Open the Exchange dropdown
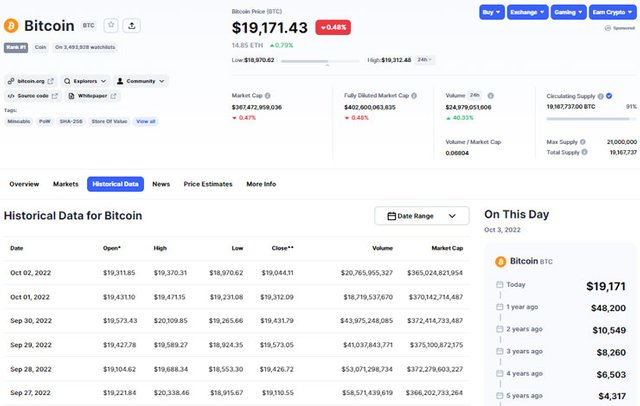Viewport: 640px width, 406px height. (527, 12)
